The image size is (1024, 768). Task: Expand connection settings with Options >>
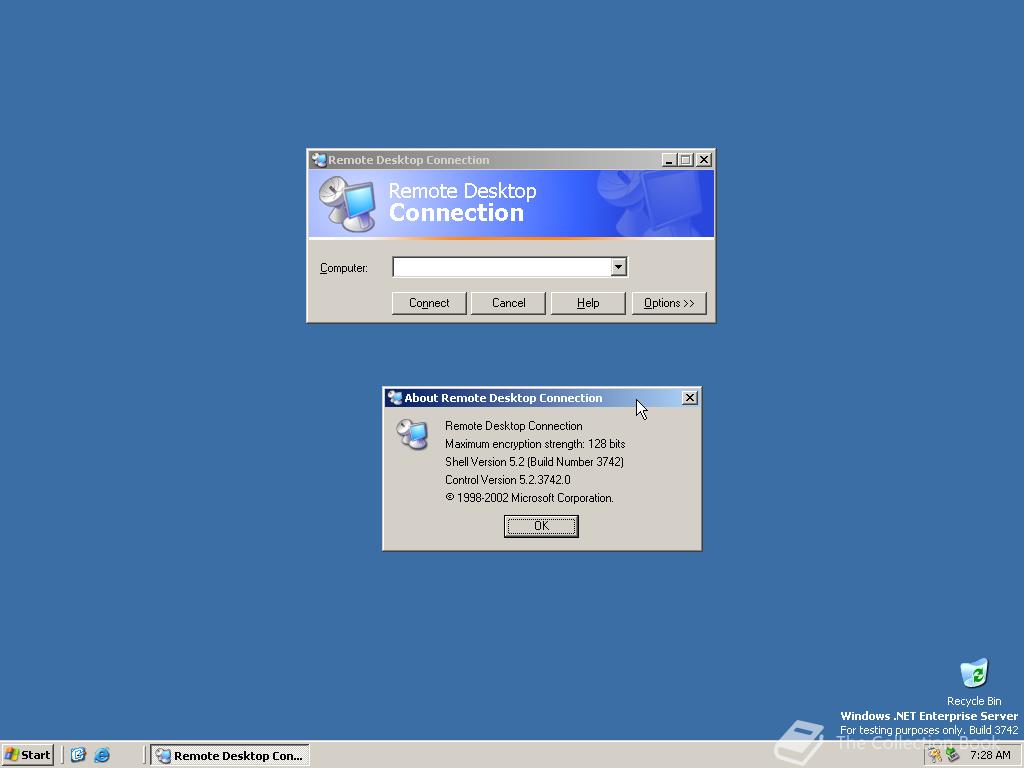pos(669,303)
